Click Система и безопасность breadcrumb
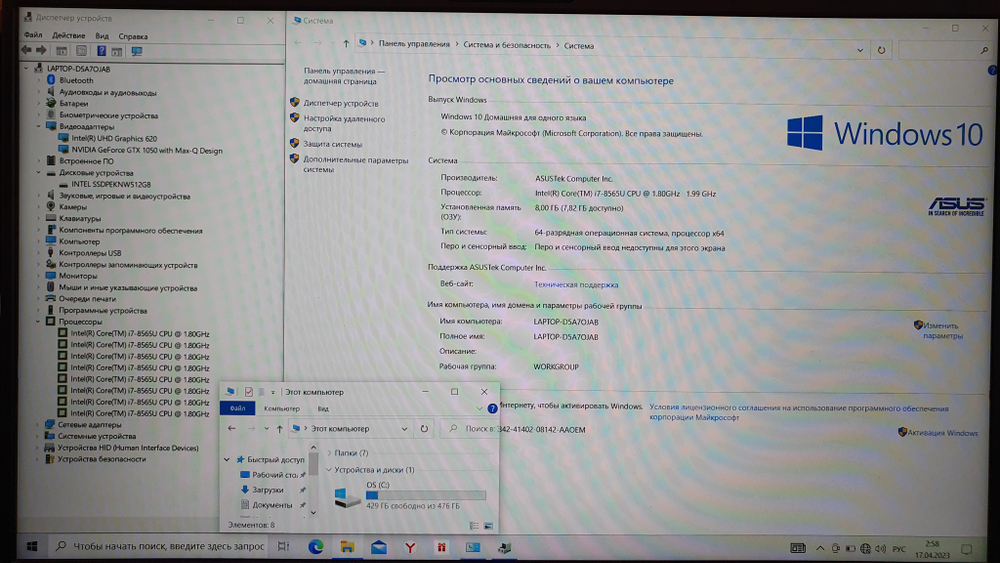This screenshot has height=563, width=1000. (506, 45)
